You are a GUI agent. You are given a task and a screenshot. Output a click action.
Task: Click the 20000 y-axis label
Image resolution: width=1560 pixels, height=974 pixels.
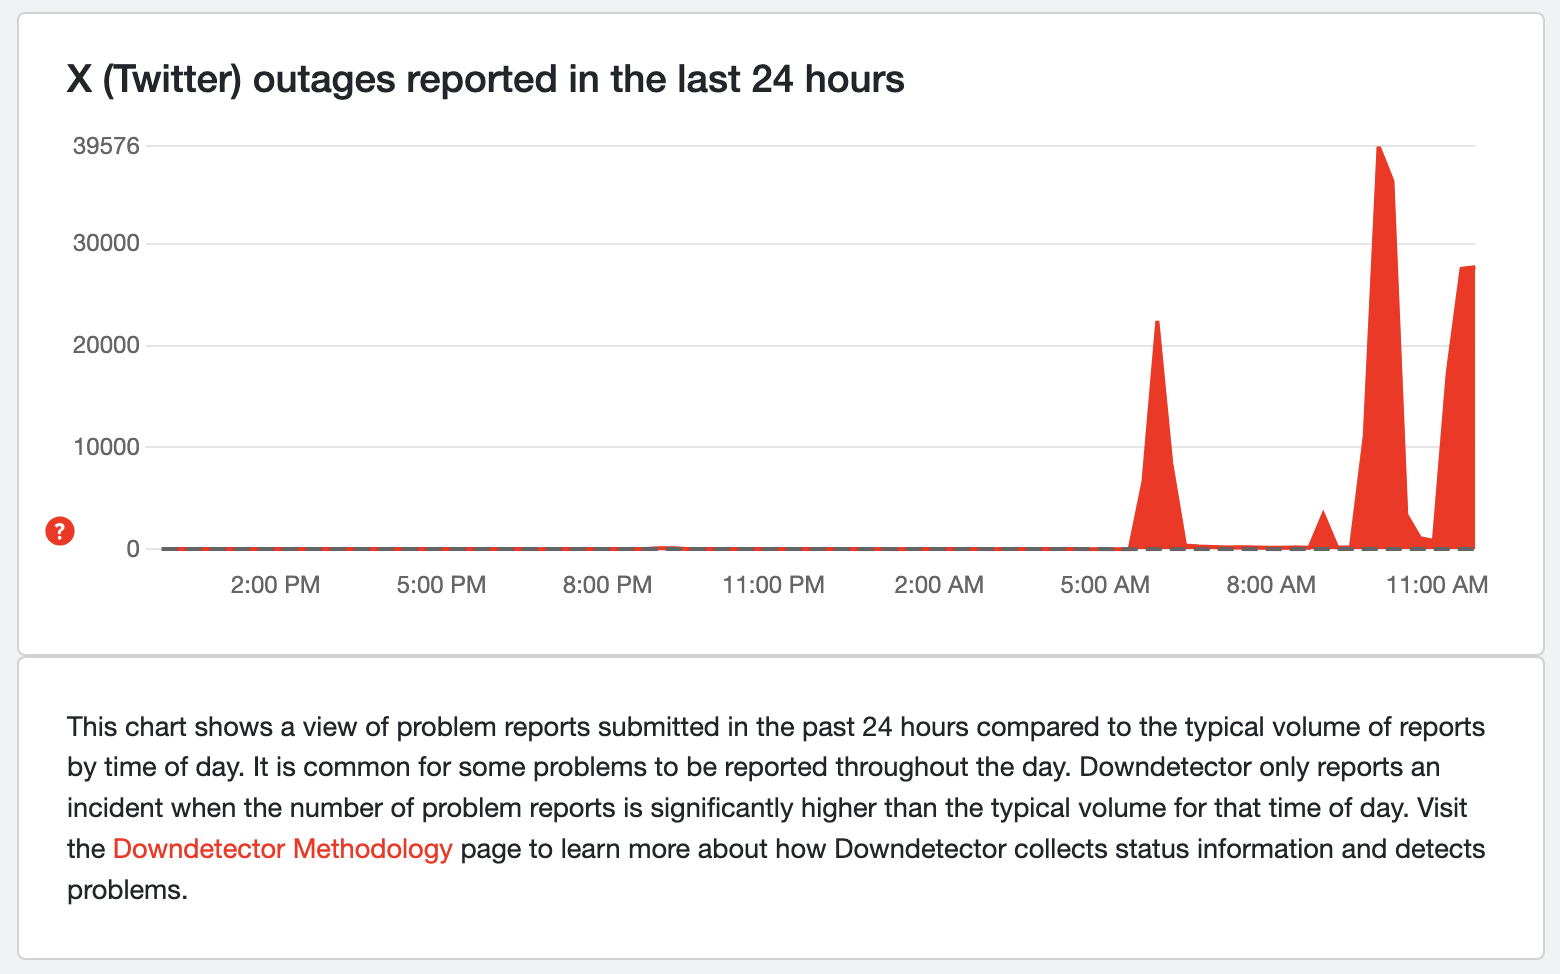pos(106,346)
